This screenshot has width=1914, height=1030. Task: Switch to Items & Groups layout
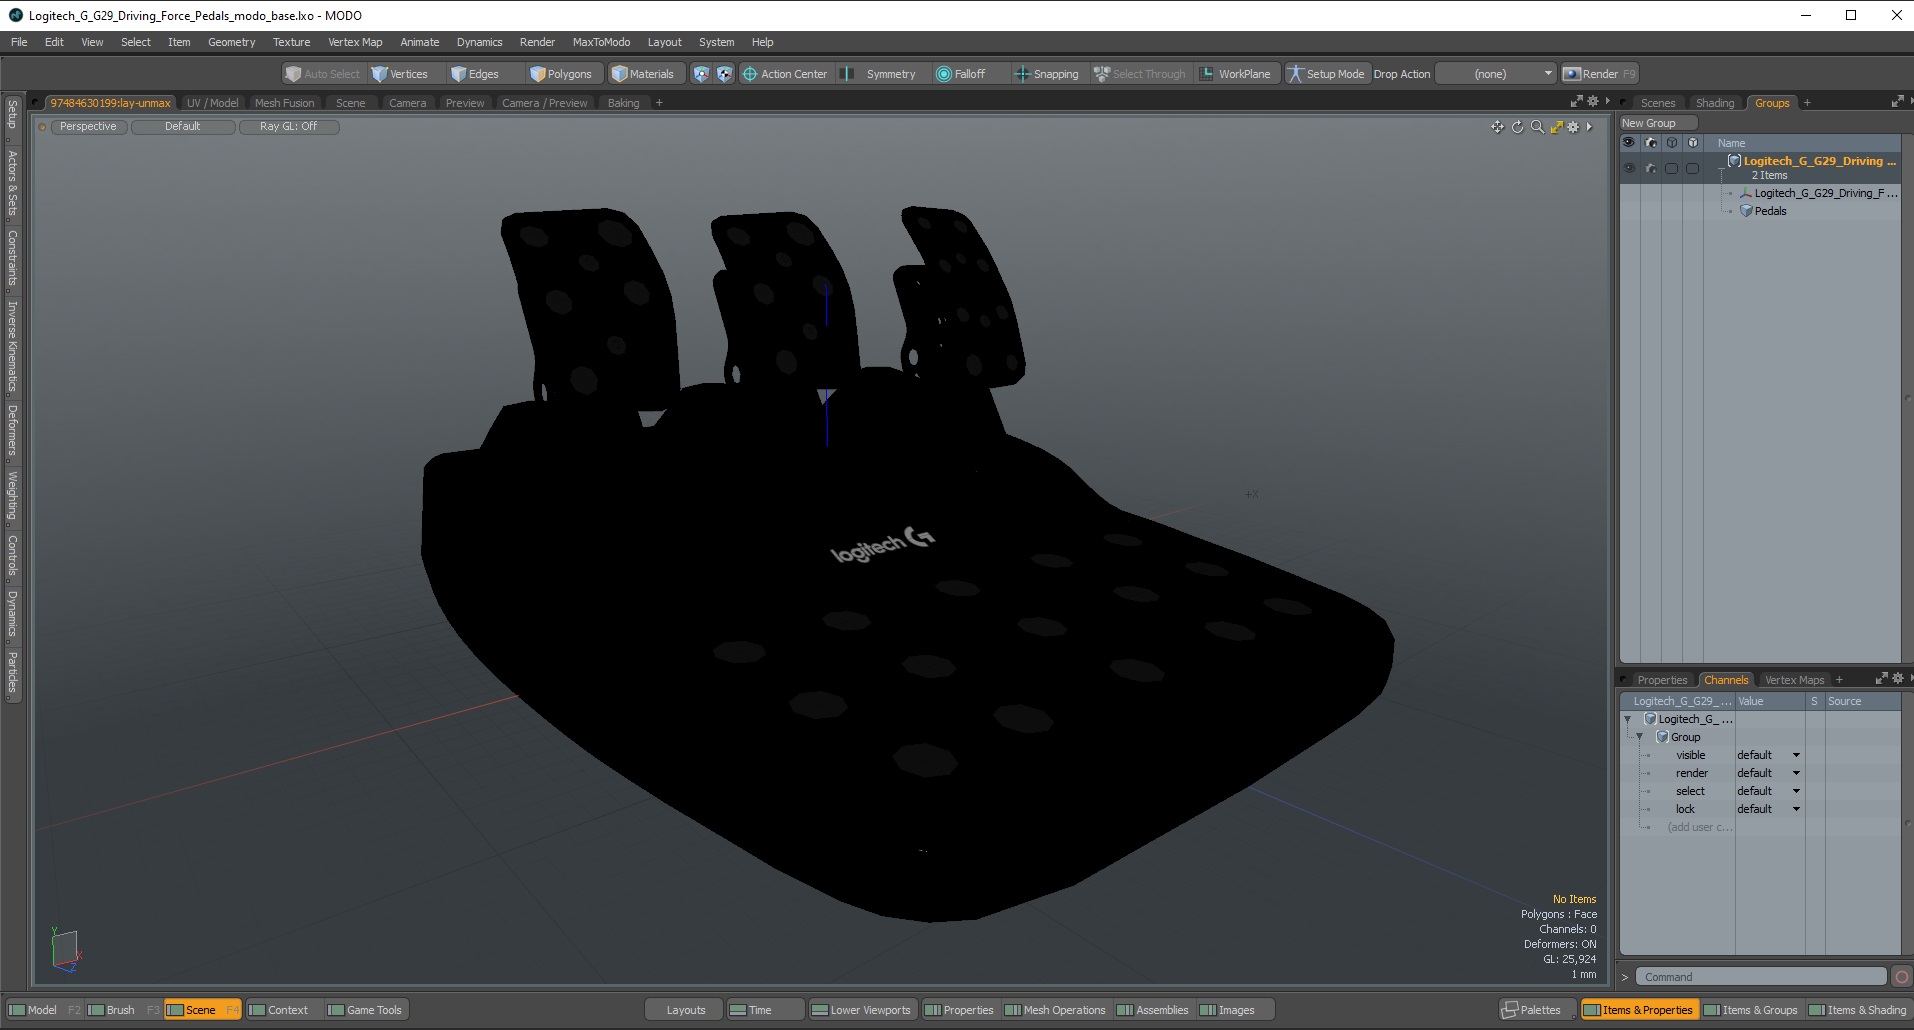coord(1750,1010)
